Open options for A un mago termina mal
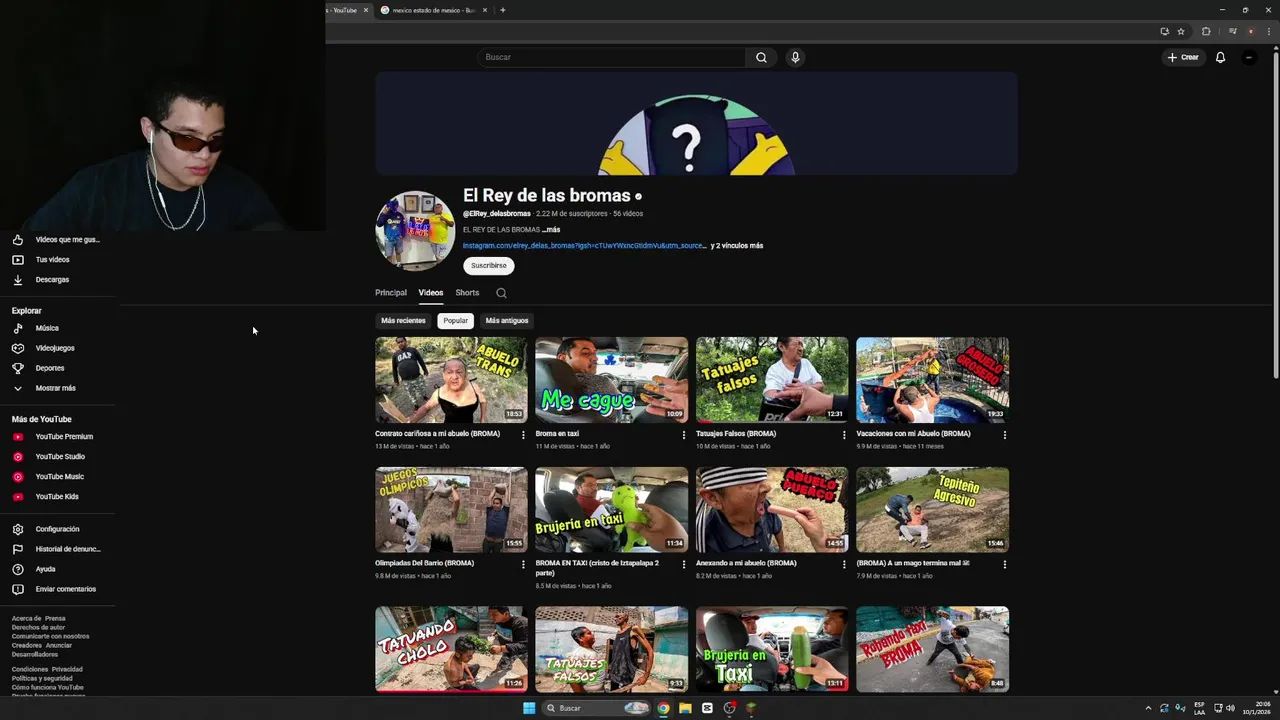 [1005, 564]
